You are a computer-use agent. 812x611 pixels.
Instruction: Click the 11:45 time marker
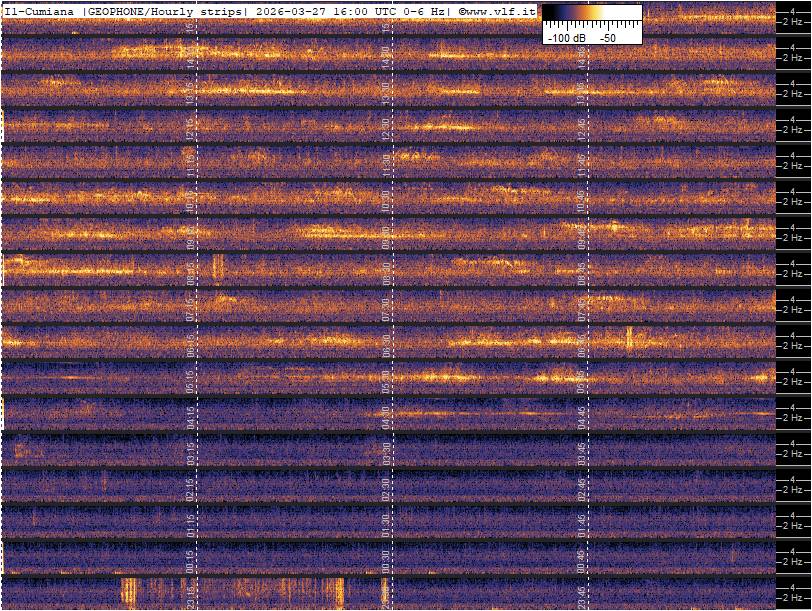(581, 164)
